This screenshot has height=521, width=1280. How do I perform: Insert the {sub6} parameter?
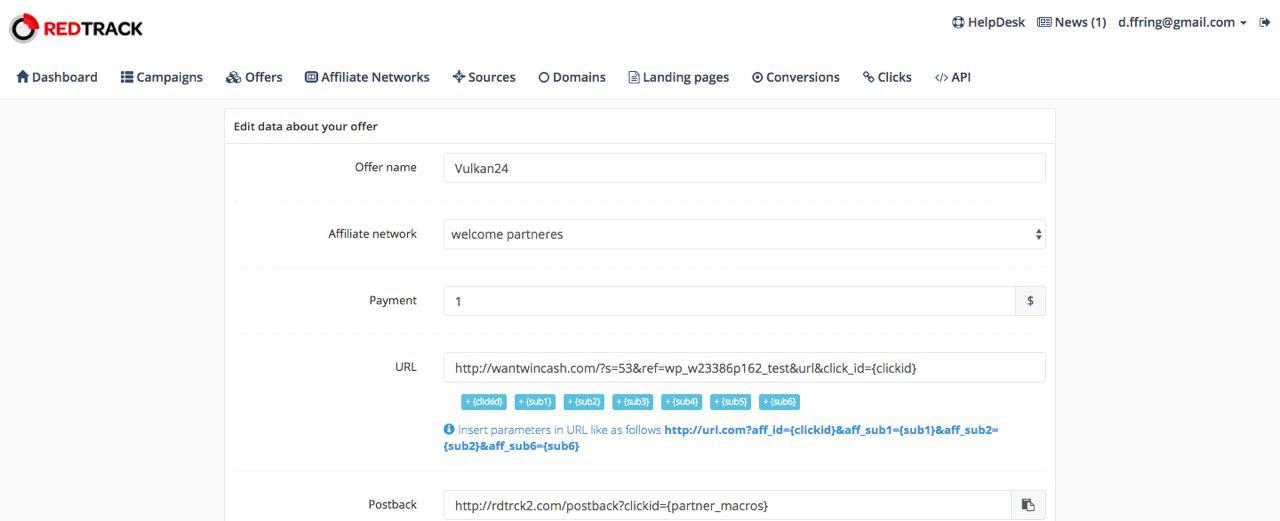point(780,402)
